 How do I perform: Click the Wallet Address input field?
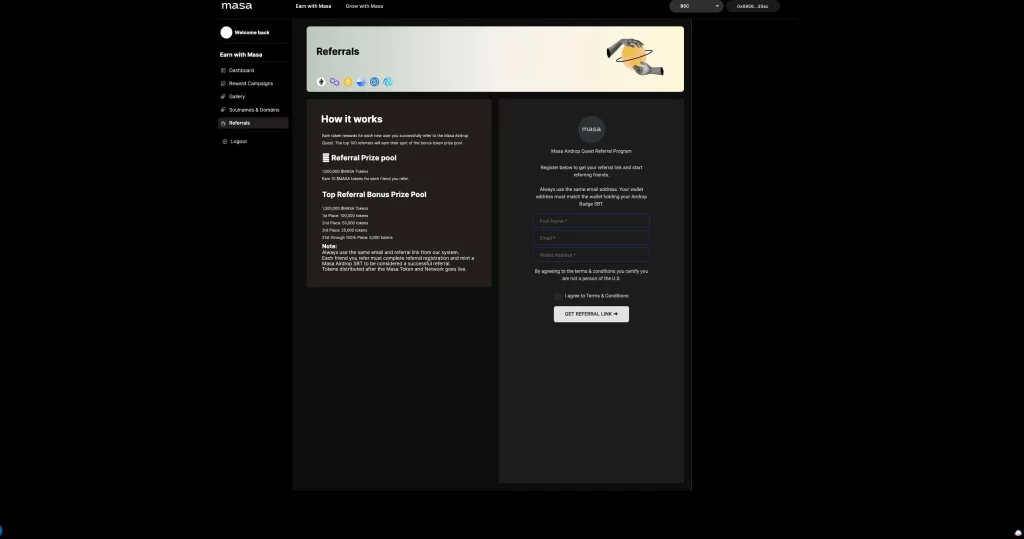[x=591, y=255]
